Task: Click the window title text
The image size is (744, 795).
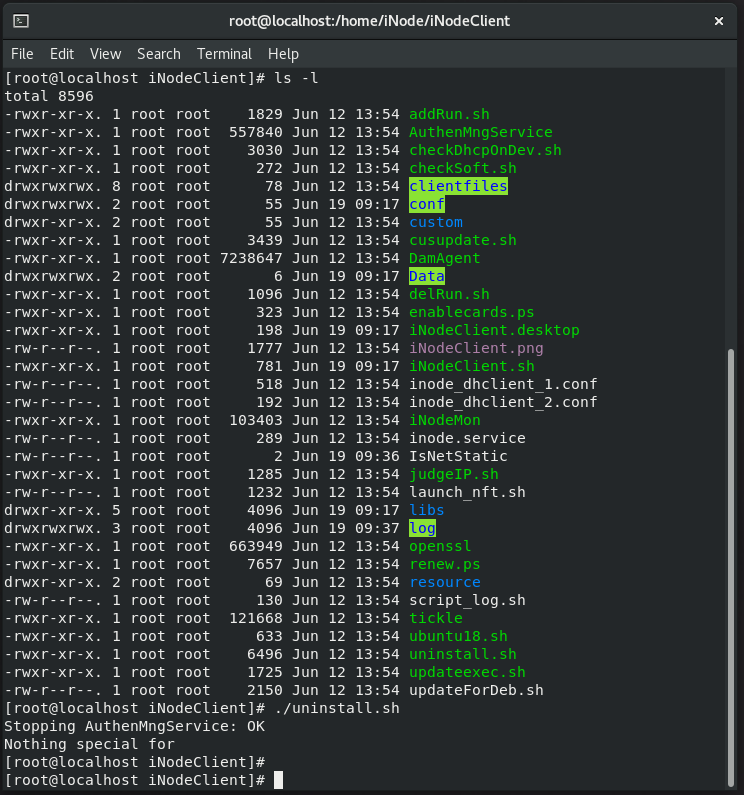Action: tap(369, 21)
